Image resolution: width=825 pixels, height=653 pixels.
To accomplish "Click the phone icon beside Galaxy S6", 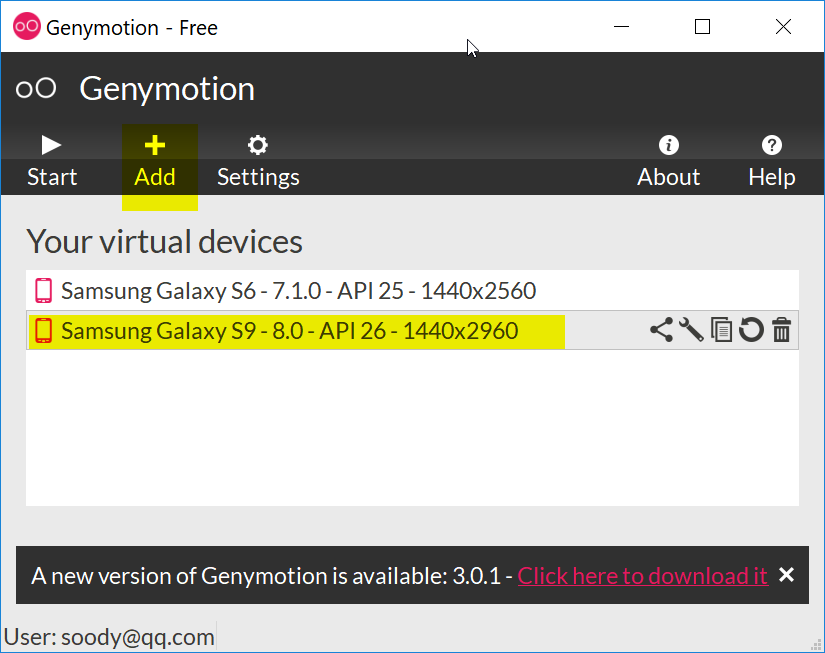I will click(43, 291).
